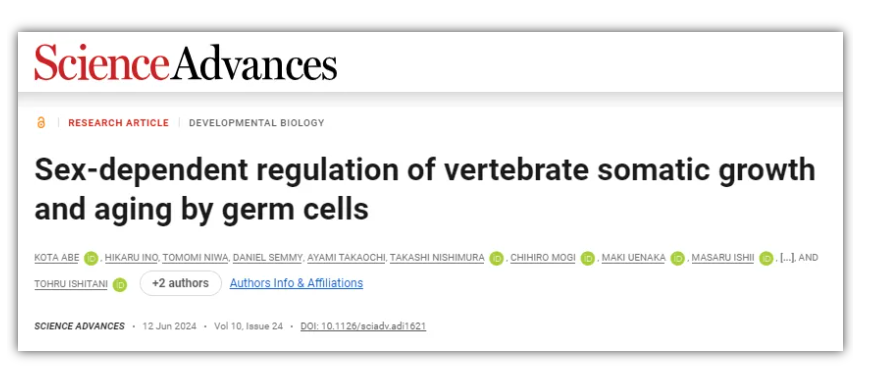Image resolution: width=869 pixels, height=376 pixels.
Task: Open Authors Info & Affiliations link
Action: click(x=297, y=283)
